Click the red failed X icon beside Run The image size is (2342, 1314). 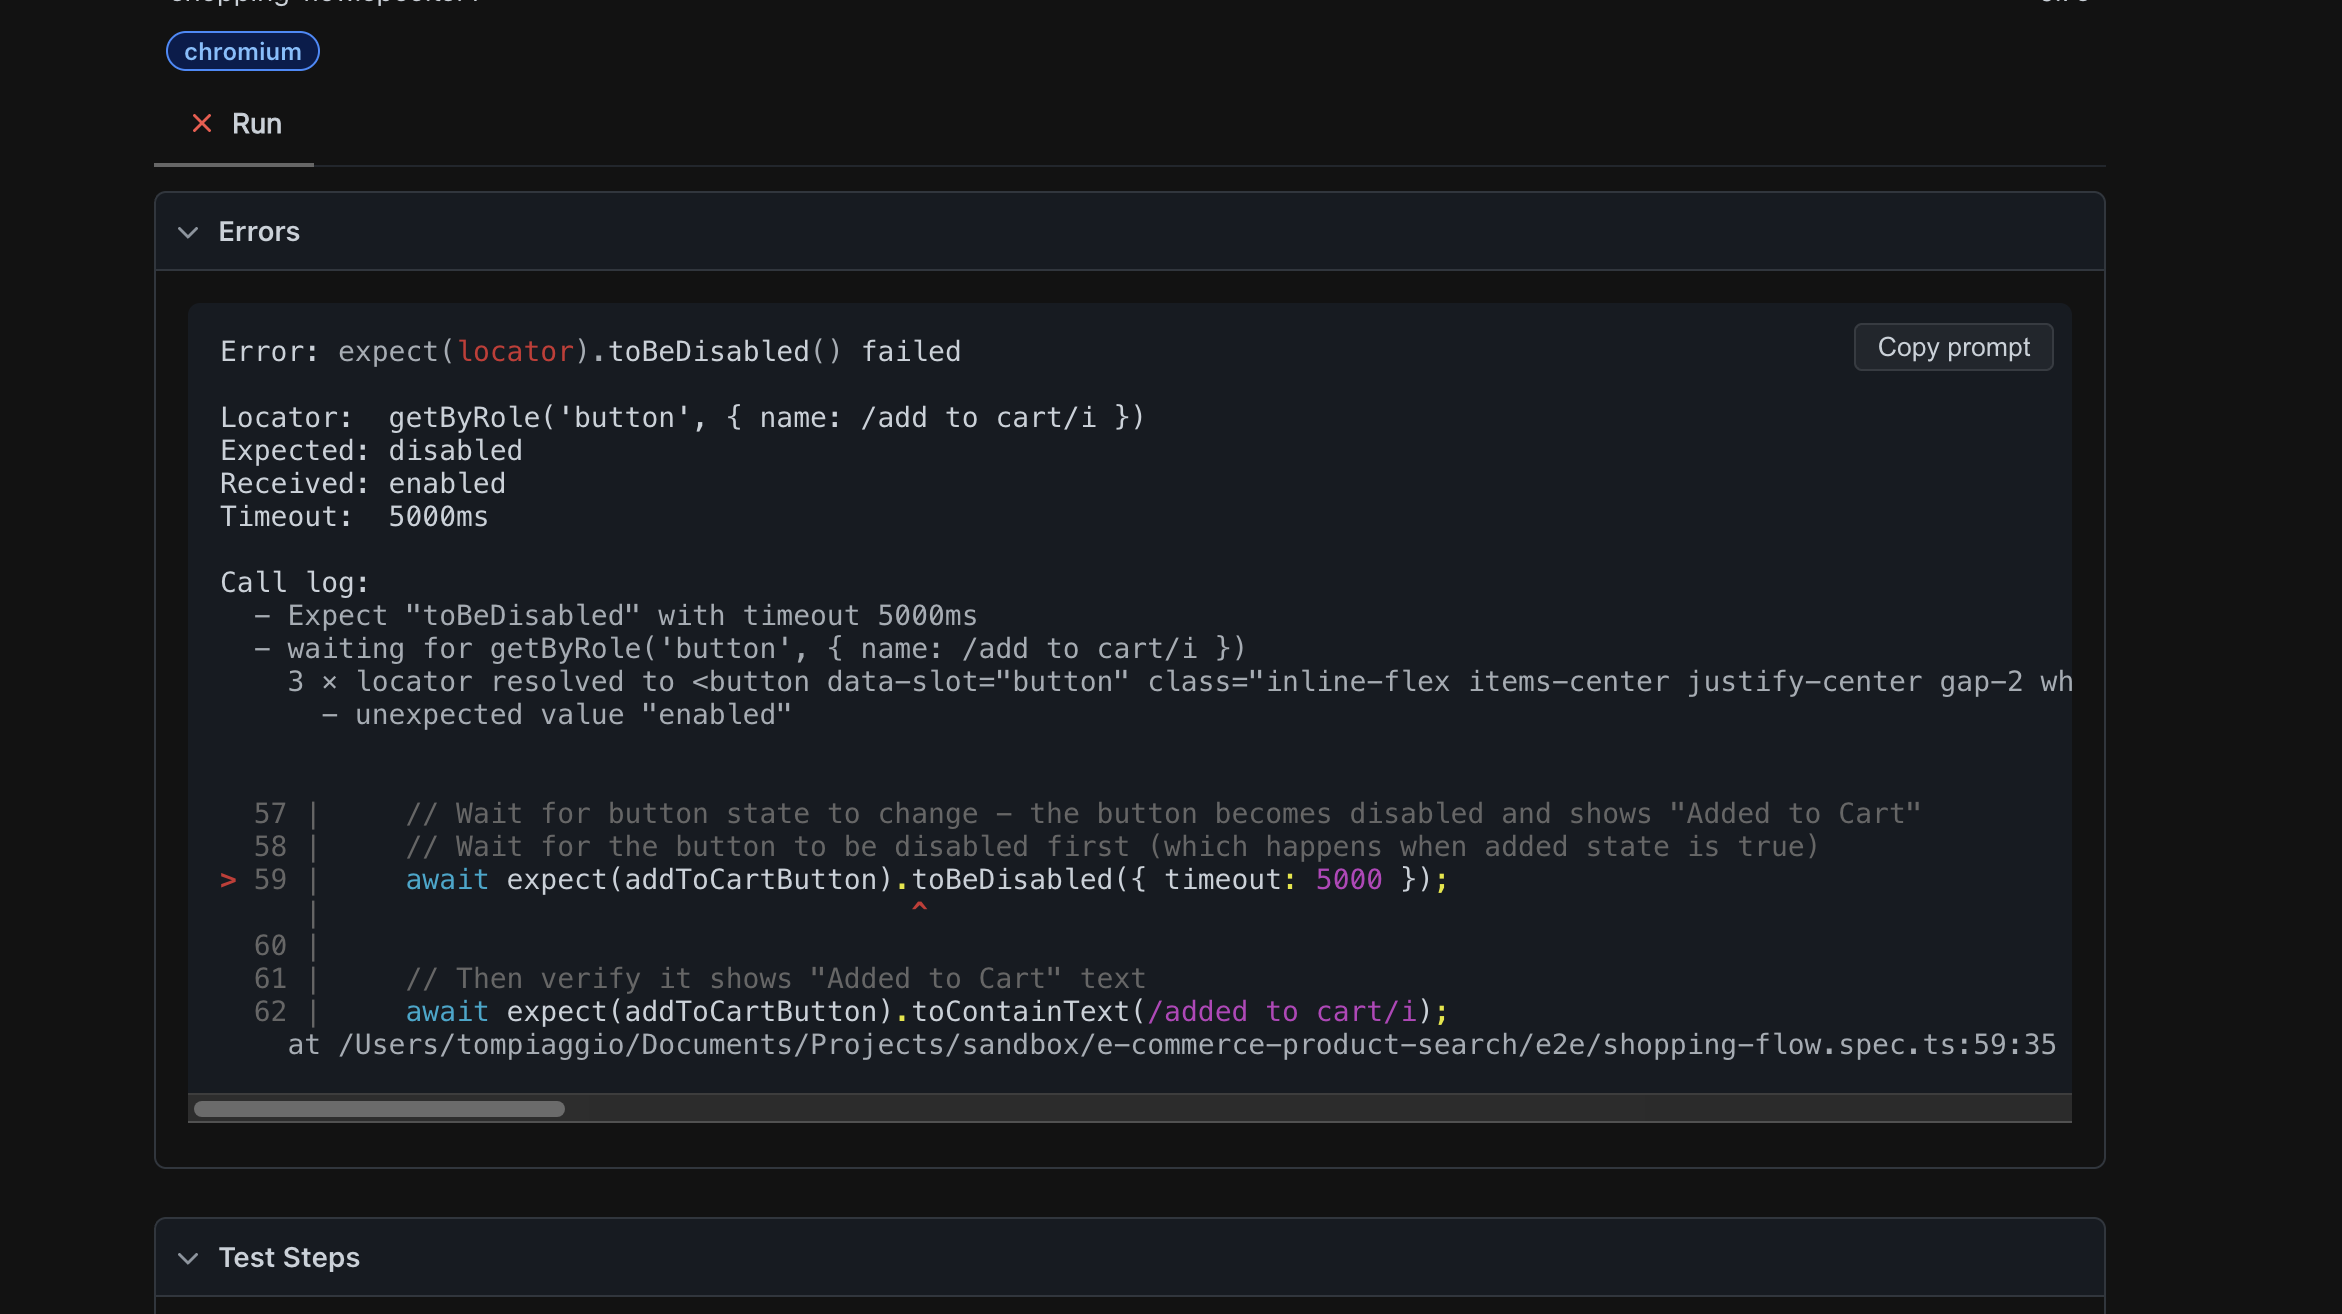(x=202, y=123)
